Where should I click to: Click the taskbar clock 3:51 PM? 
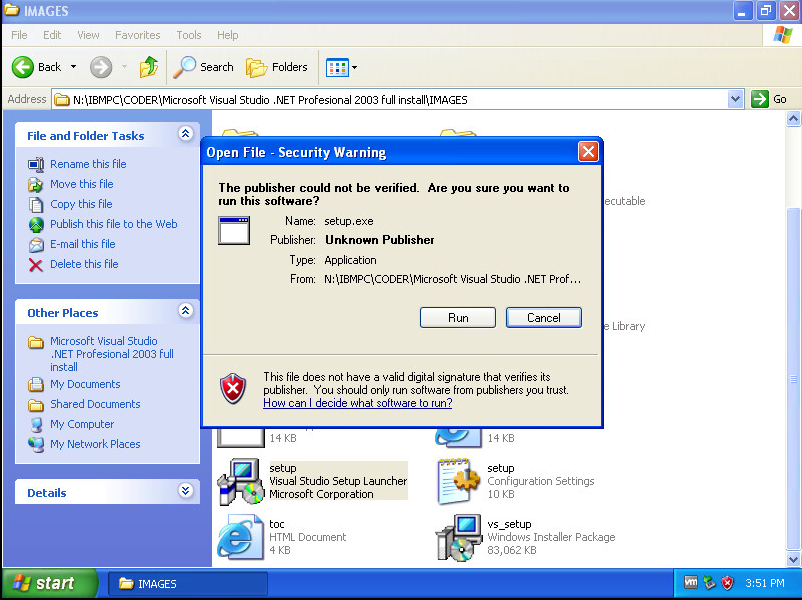(x=764, y=583)
